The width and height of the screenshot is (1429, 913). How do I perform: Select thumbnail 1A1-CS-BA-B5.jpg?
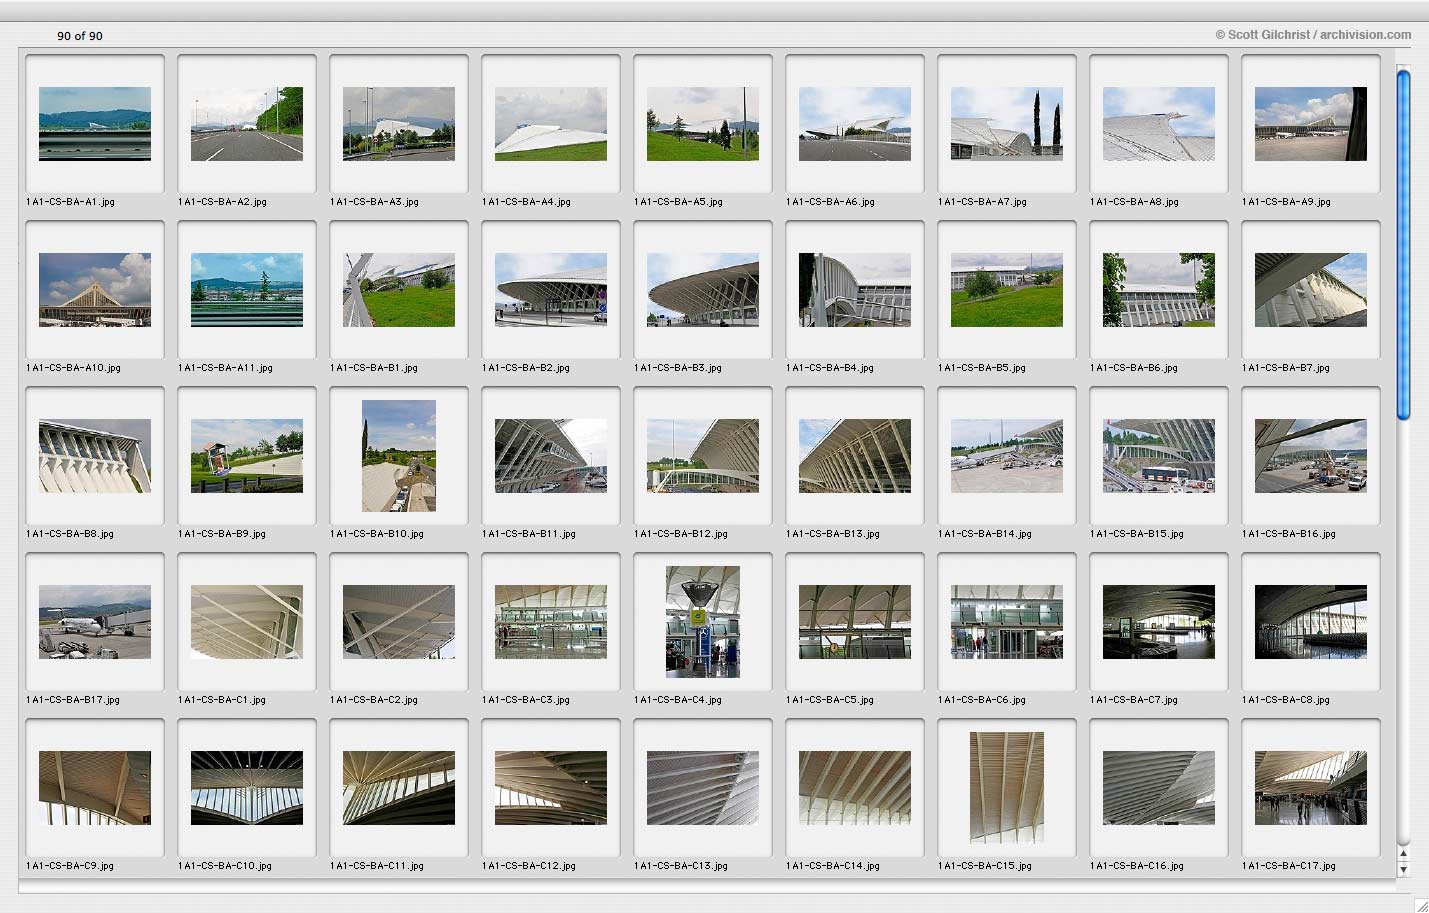pos(1007,290)
